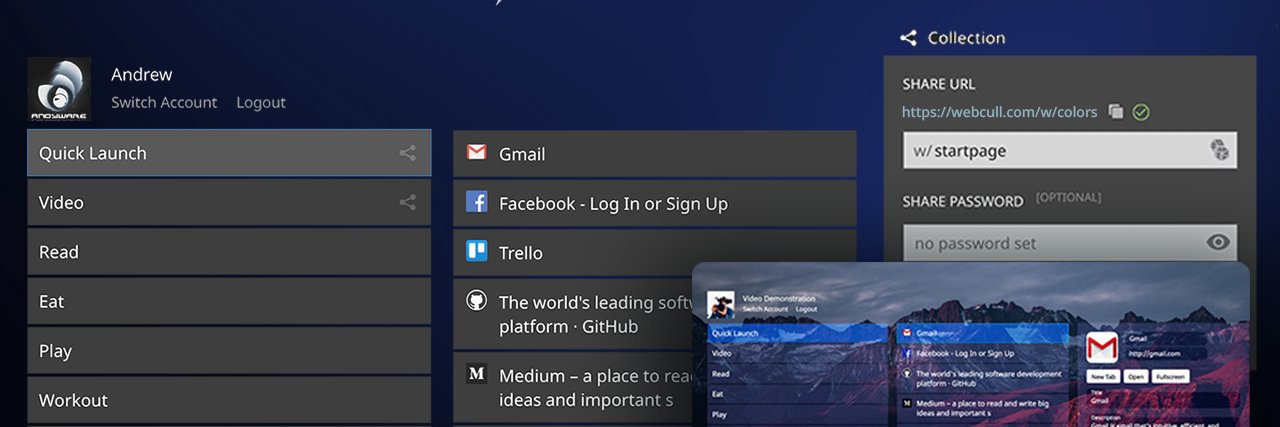Screen dimensions: 1280x427
Task: Click Play in the preview window list
Action: coord(798,414)
